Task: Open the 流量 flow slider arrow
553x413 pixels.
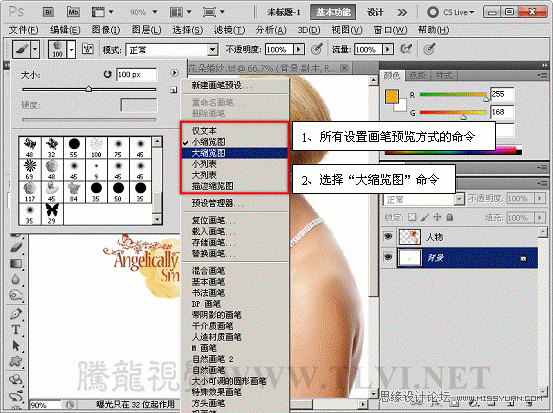Action: [388, 49]
